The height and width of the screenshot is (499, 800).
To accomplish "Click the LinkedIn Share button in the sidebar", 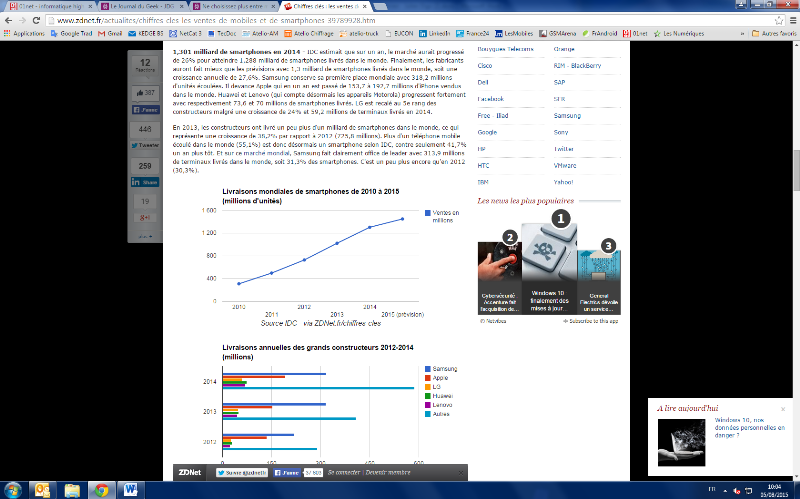I will tap(145, 182).
